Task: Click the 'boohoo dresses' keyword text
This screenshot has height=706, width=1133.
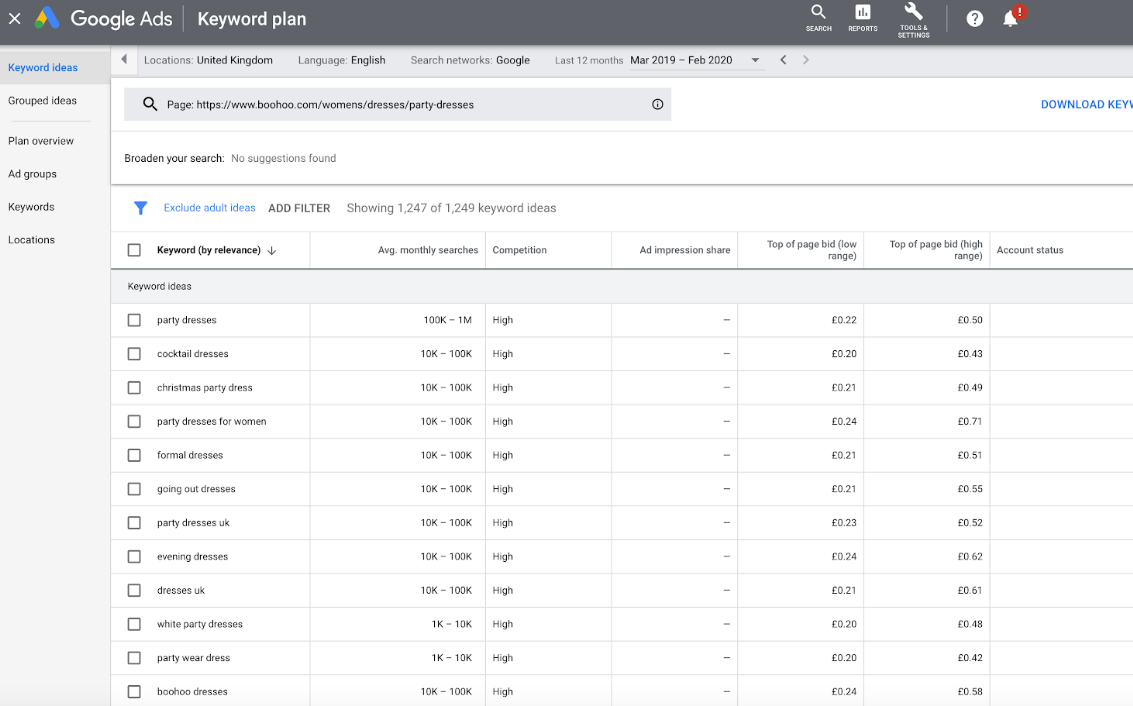Action: pyautogui.click(x=192, y=692)
